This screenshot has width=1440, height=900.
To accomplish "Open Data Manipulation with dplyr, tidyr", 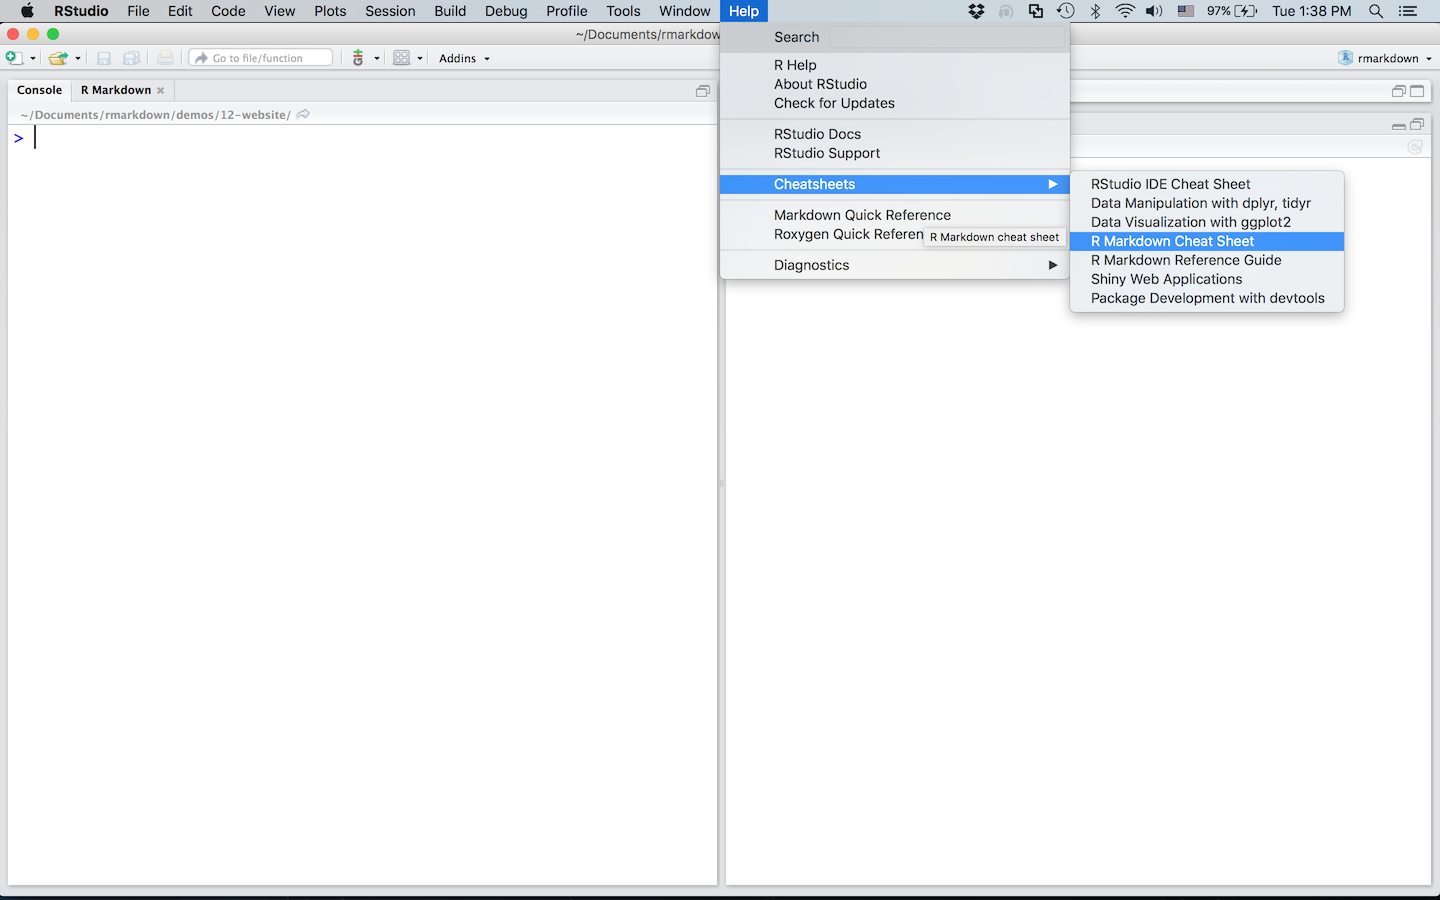I will 1207,203.
